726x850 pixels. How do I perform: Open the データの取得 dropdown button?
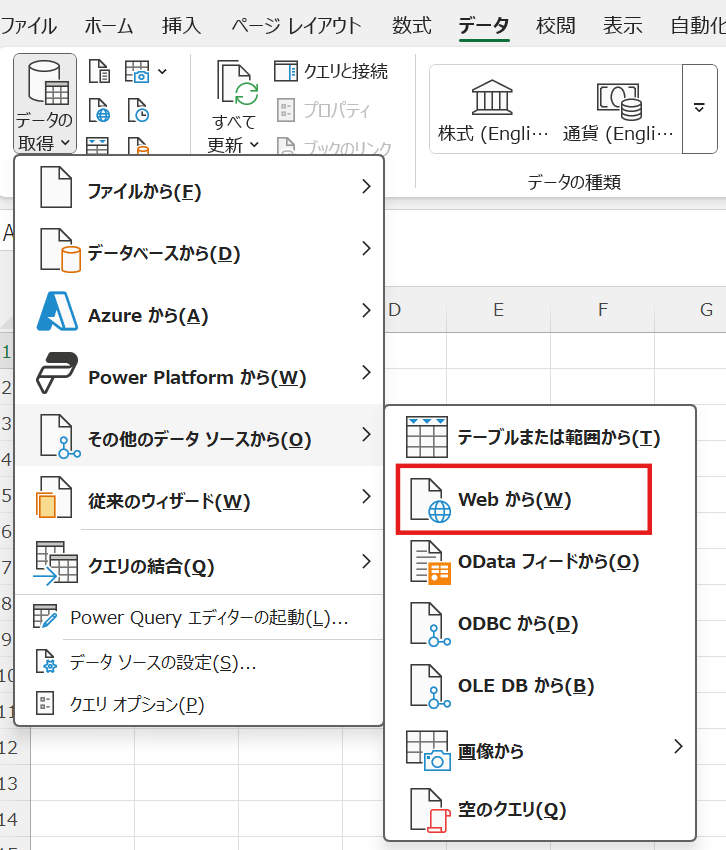pos(44,103)
